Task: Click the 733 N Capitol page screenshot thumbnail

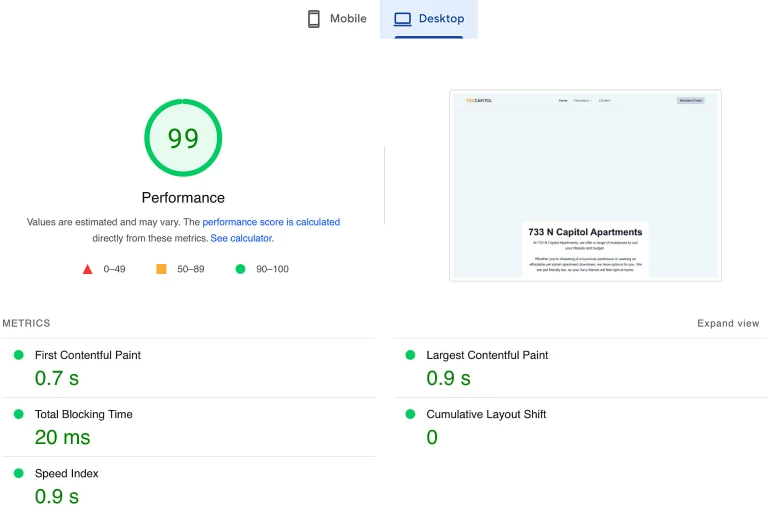Action: (585, 185)
